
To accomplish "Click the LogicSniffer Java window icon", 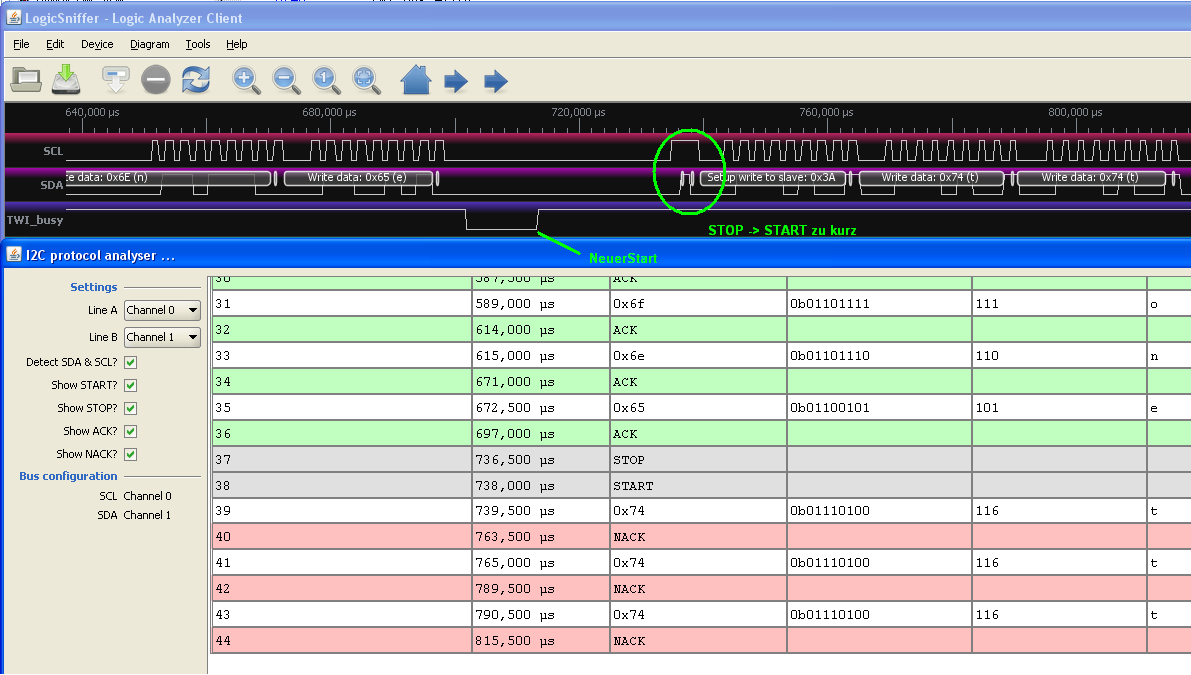I will (14, 17).
